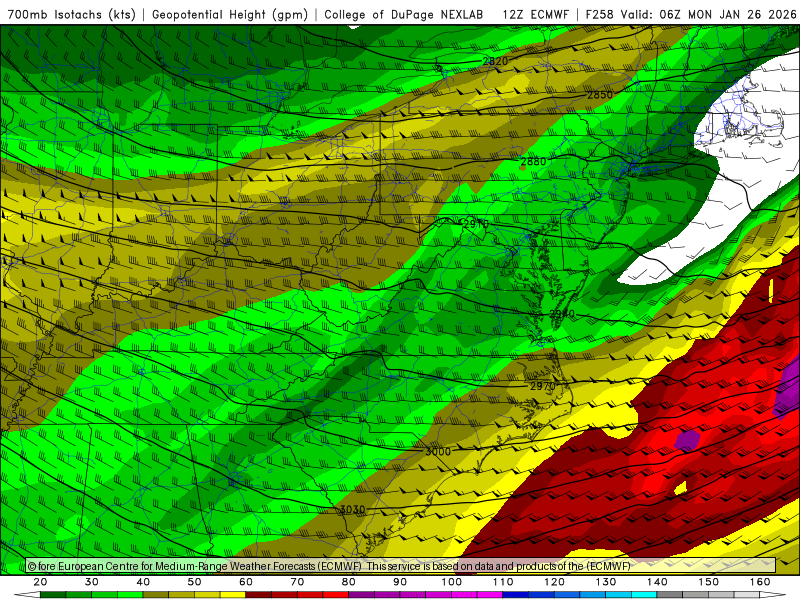Select the 30 knot legend value
800x600 pixels.
[92, 582]
